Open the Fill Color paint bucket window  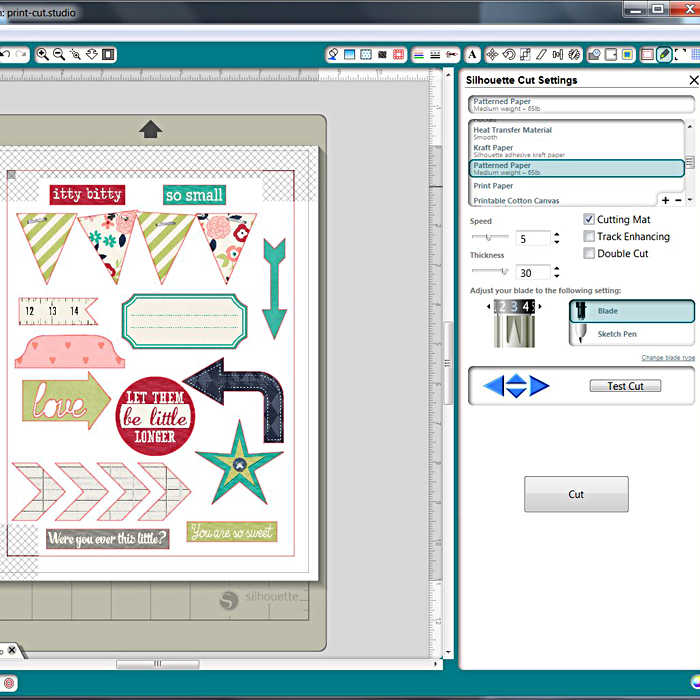(x=333, y=54)
